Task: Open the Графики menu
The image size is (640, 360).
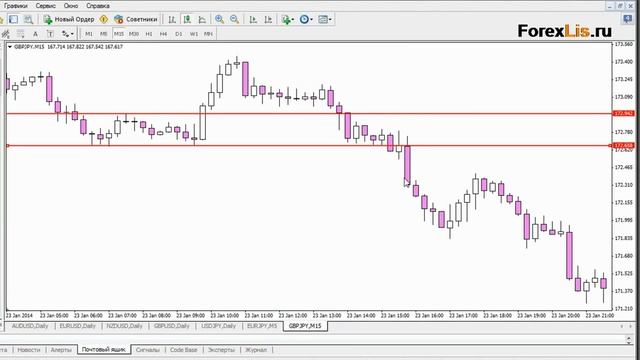Action: click(16, 6)
